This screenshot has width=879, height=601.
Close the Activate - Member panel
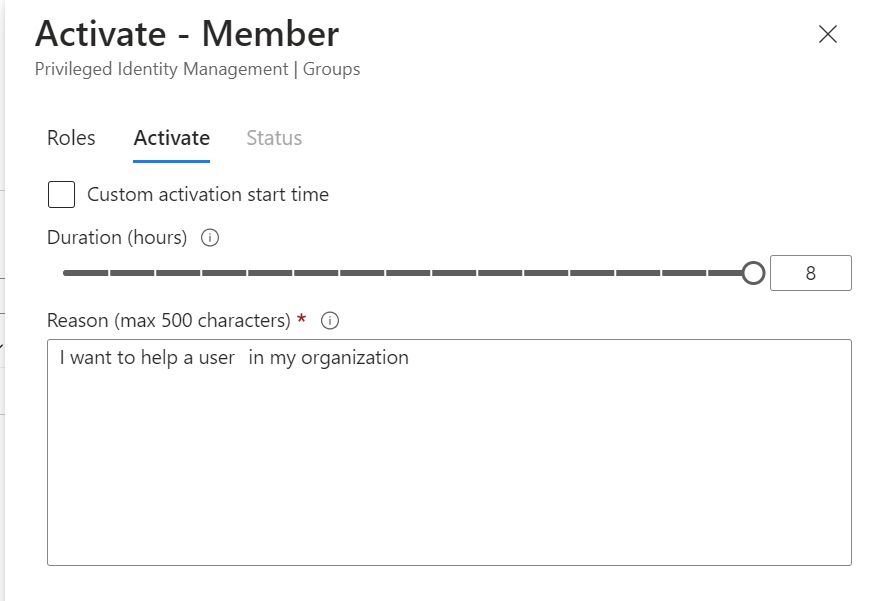click(827, 35)
